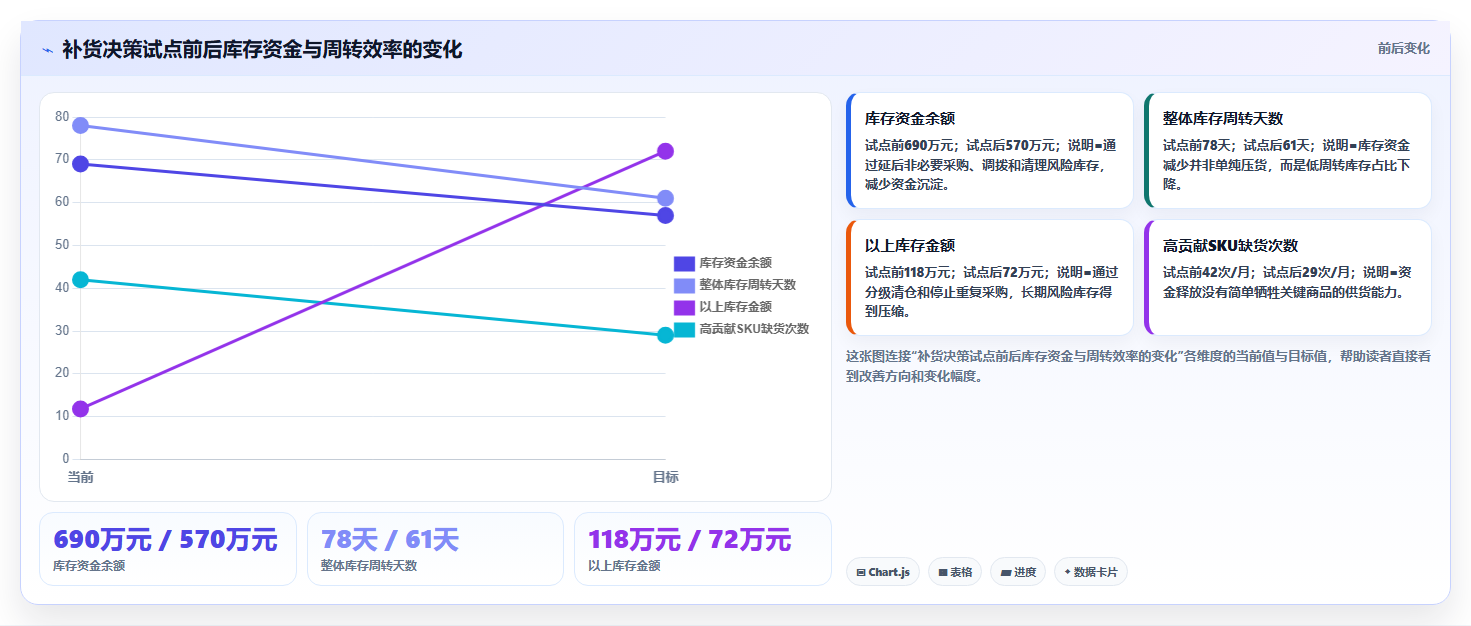The height and width of the screenshot is (626, 1471).
Task: Click the 118万元 / 72万元 stat value
Action: point(690,540)
